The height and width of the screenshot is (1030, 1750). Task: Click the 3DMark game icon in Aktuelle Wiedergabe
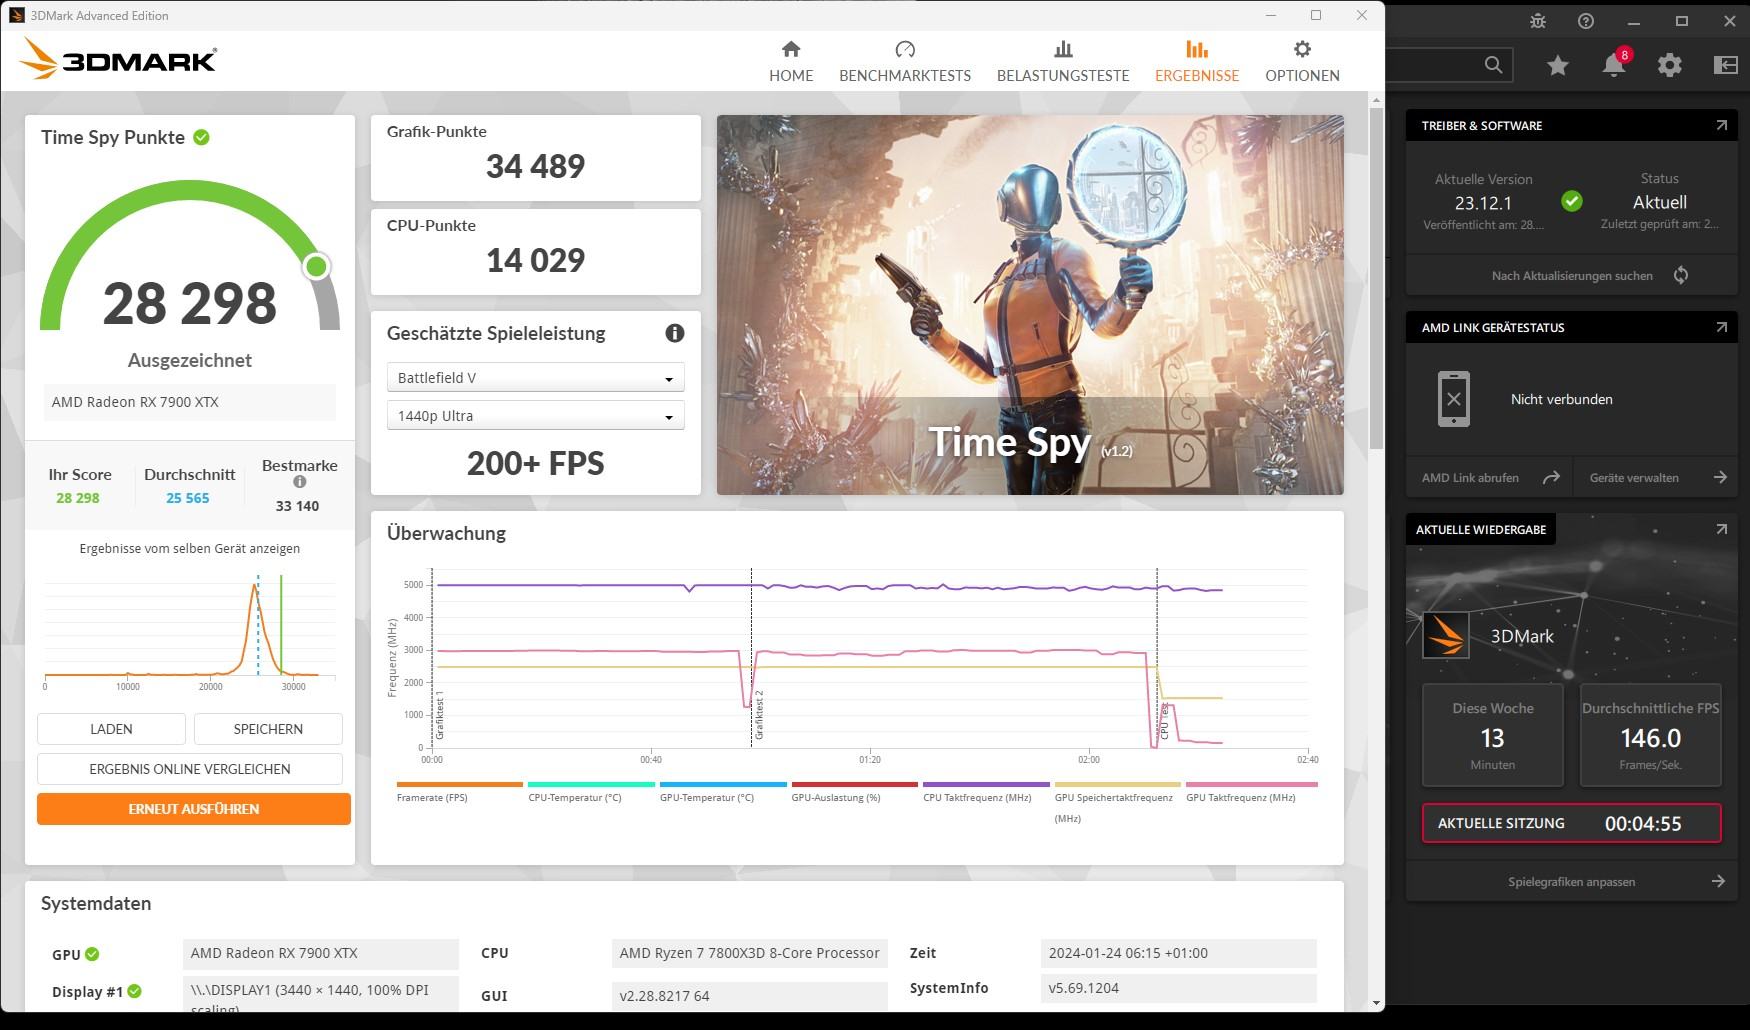coord(1446,635)
